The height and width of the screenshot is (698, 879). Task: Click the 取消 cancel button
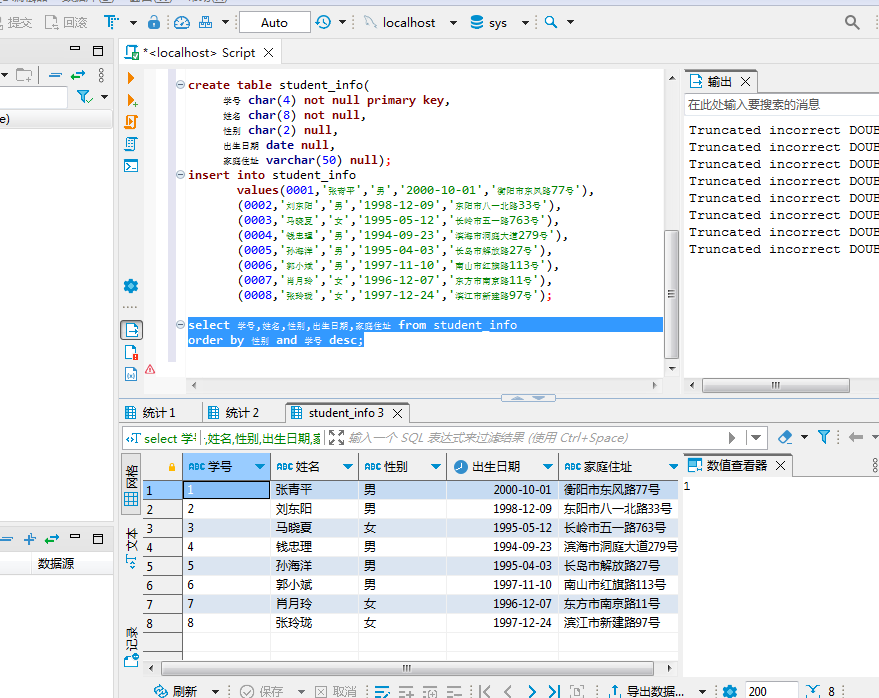point(336,691)
